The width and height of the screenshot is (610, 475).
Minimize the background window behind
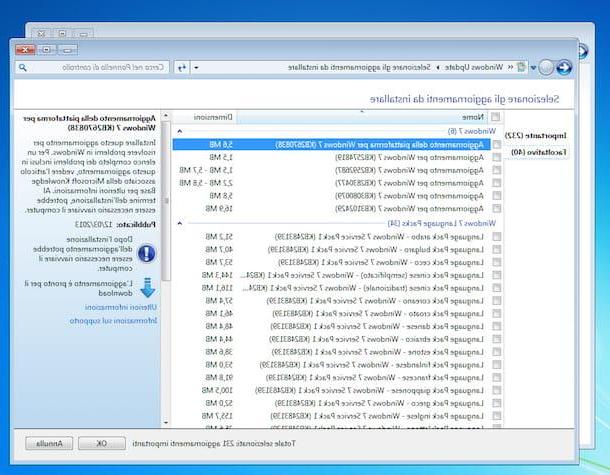[x=83, y=34]
